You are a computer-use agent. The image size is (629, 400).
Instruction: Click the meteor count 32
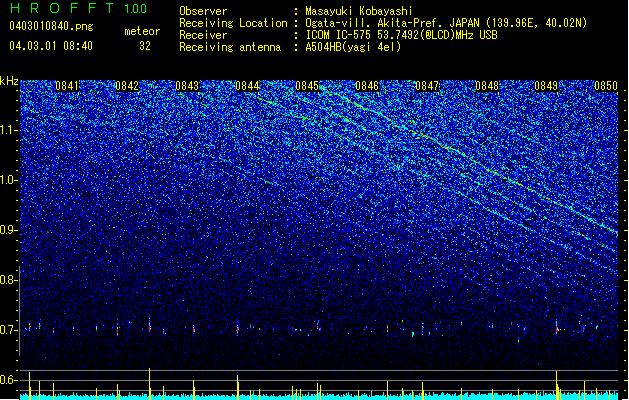point(145,46)
